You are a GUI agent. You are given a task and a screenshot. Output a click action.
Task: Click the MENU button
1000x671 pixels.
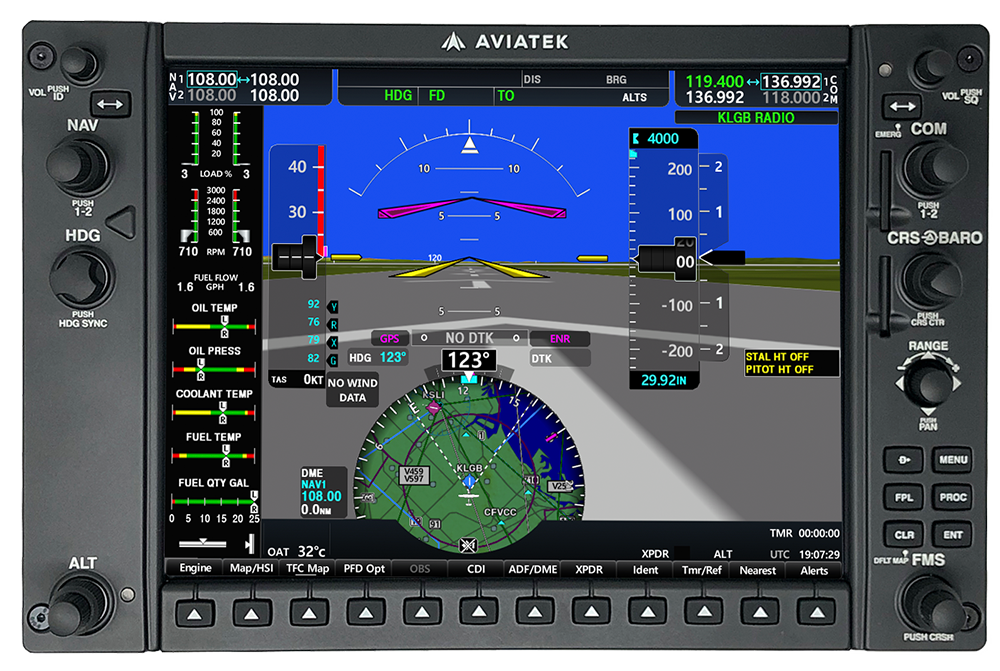tap(953, 460)
